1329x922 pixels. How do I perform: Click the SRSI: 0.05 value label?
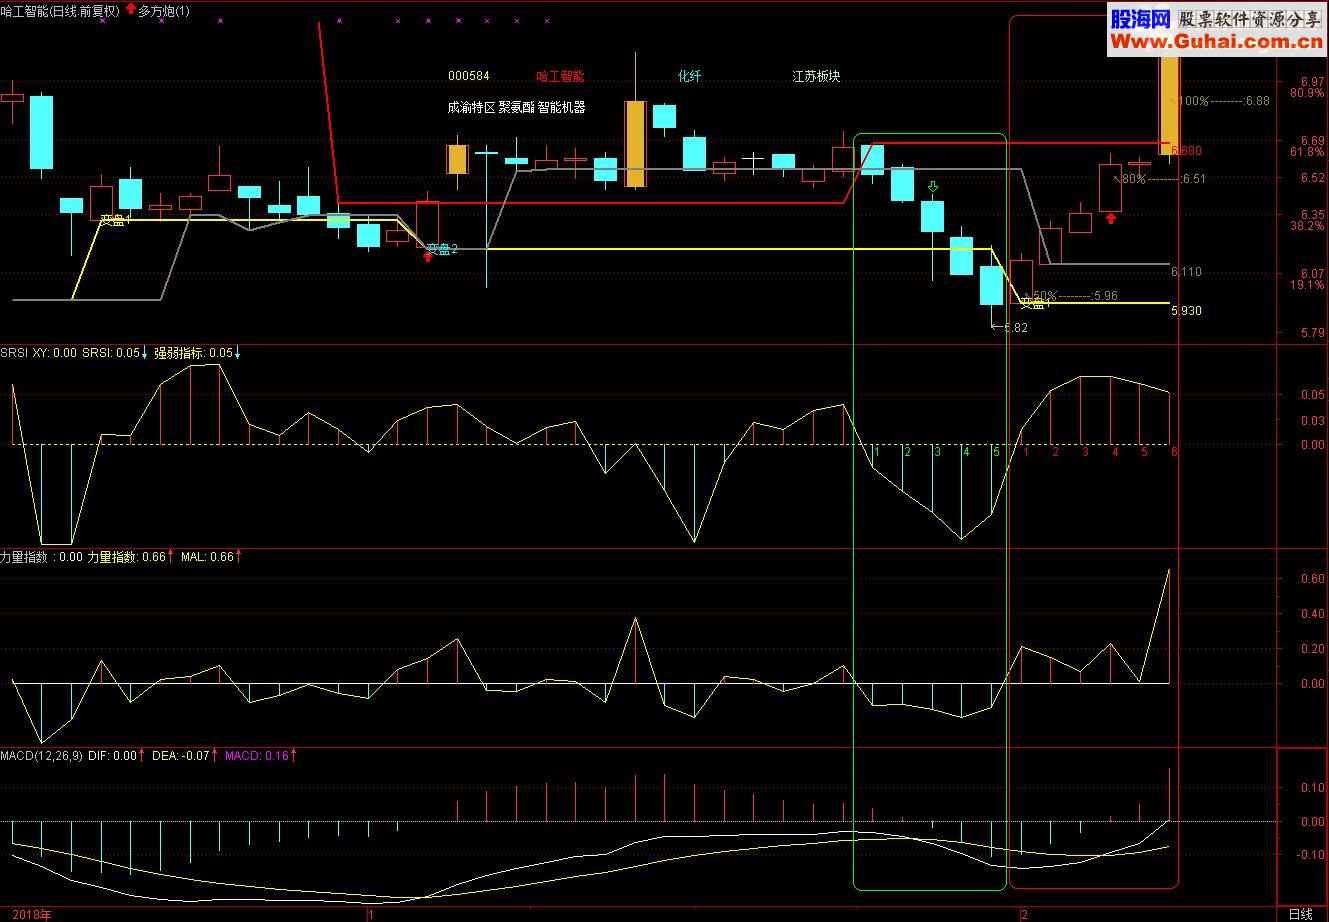tap(111, 353)
